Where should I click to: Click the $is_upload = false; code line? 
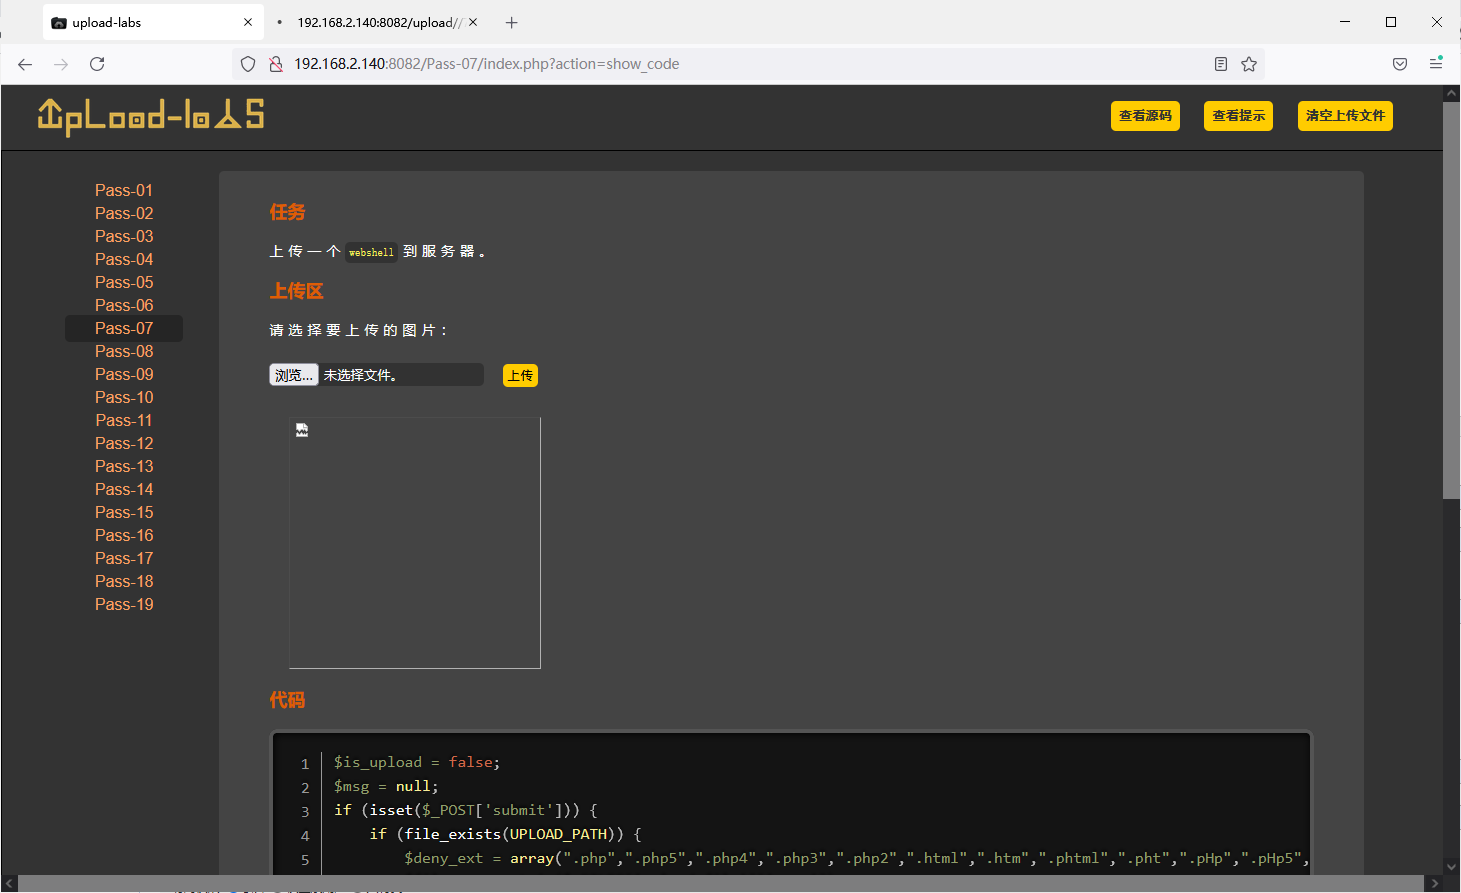(417, 762)
